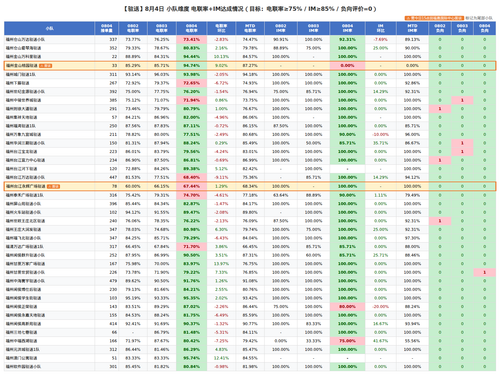
Task: Click the change value 41.67%
Action: 380,341
